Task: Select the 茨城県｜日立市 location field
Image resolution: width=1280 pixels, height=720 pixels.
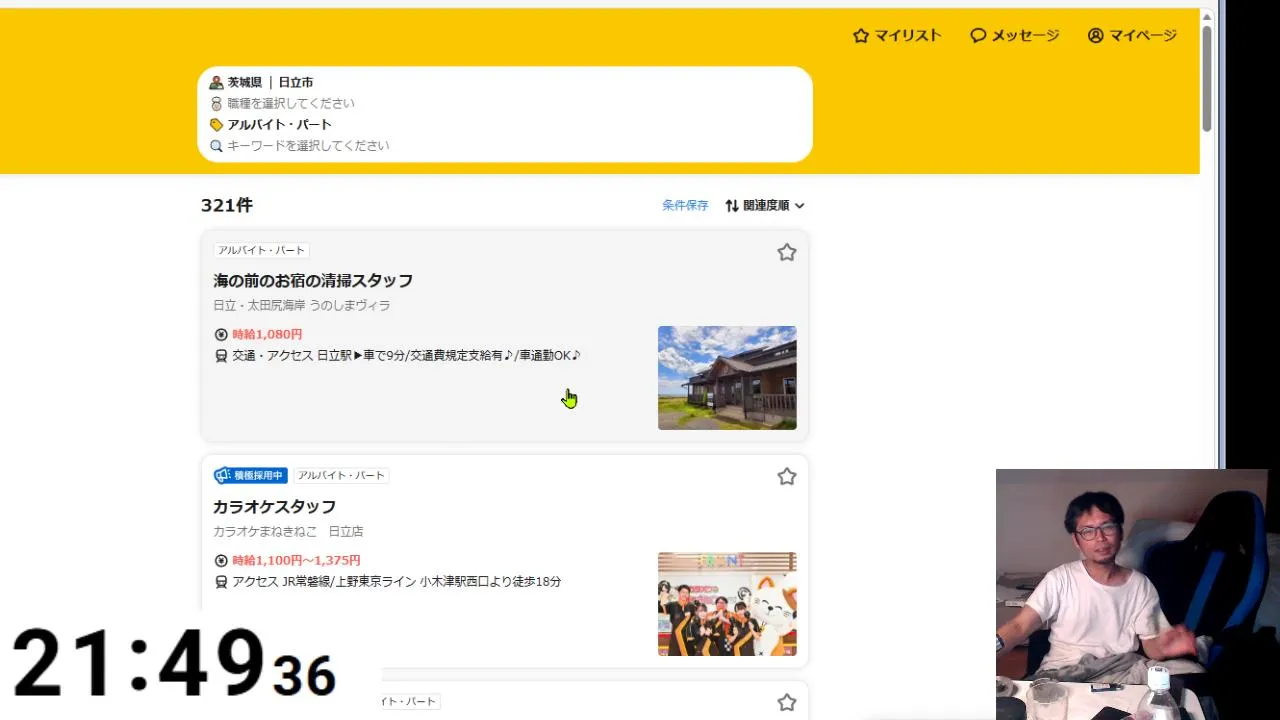Action: click(x=505, y=82)
